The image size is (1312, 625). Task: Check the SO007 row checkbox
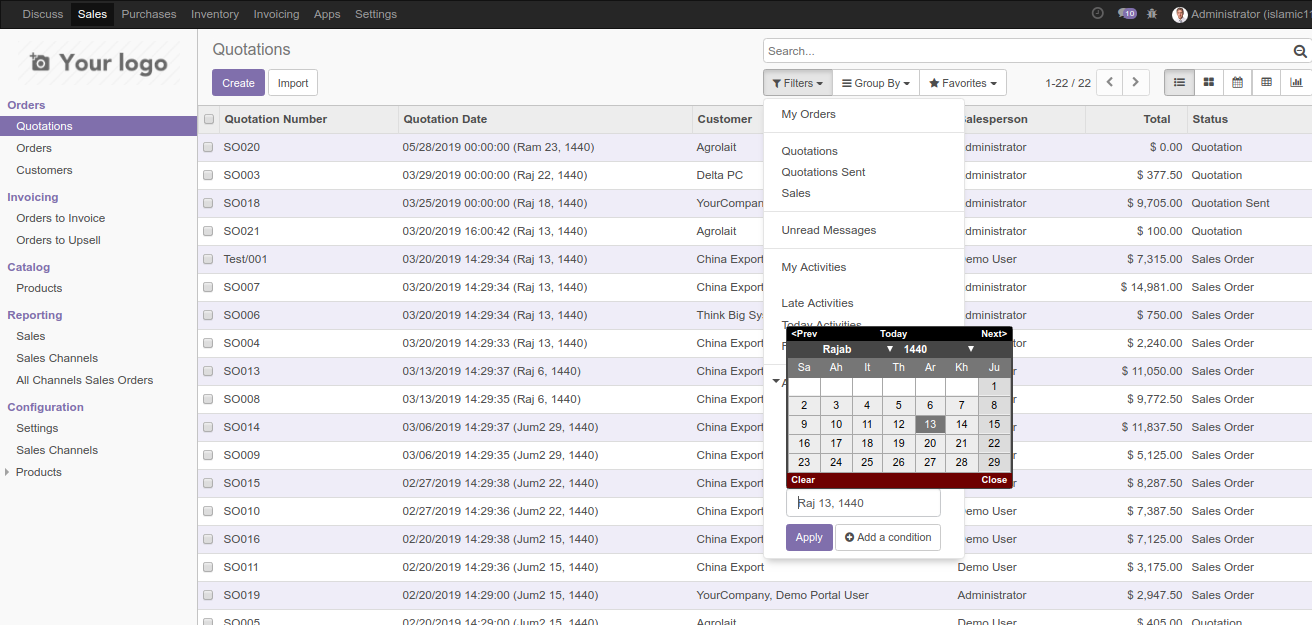tap(209, 287)
